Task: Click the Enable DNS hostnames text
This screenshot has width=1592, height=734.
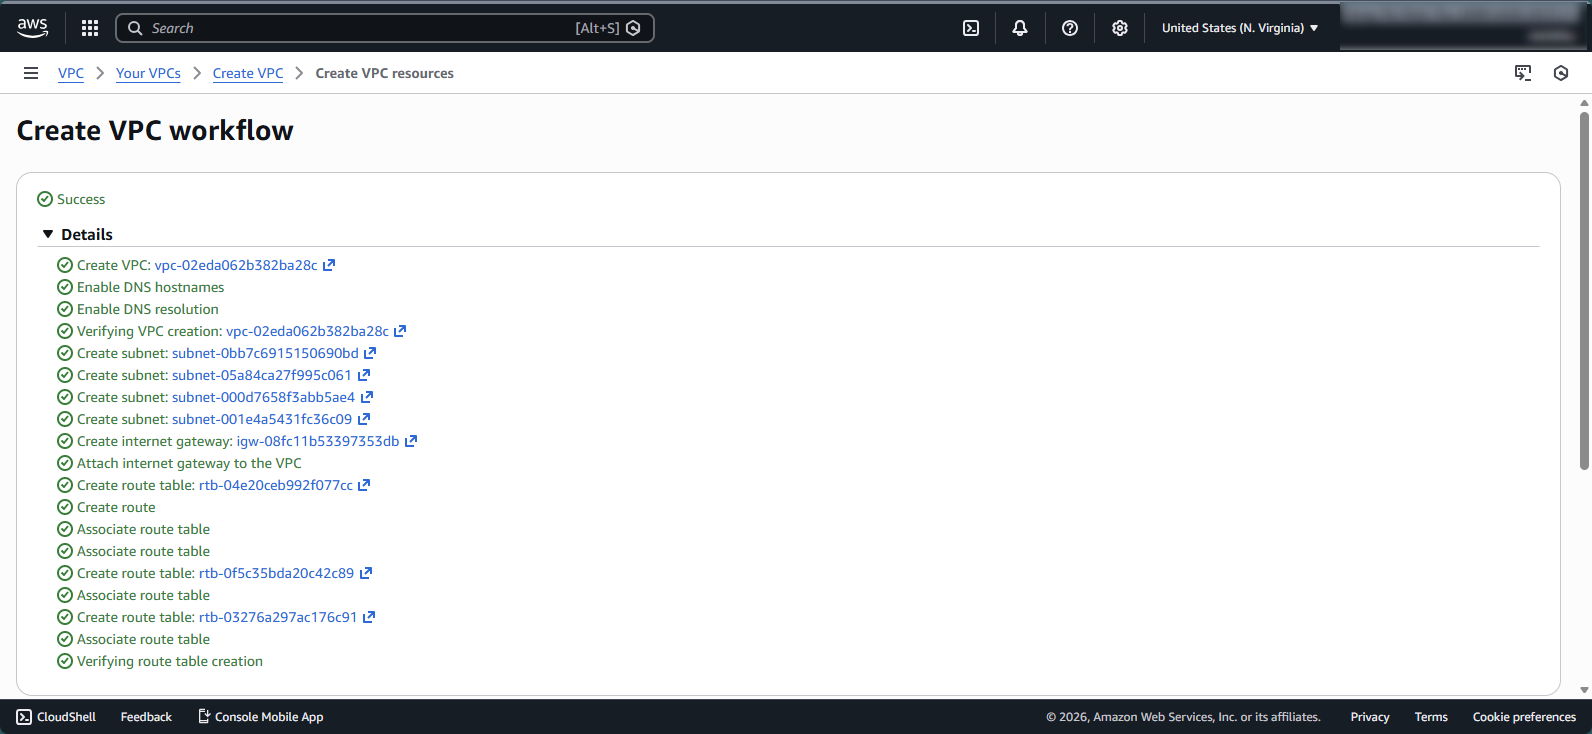Action: pyautogui.click(x=150, y=287)
